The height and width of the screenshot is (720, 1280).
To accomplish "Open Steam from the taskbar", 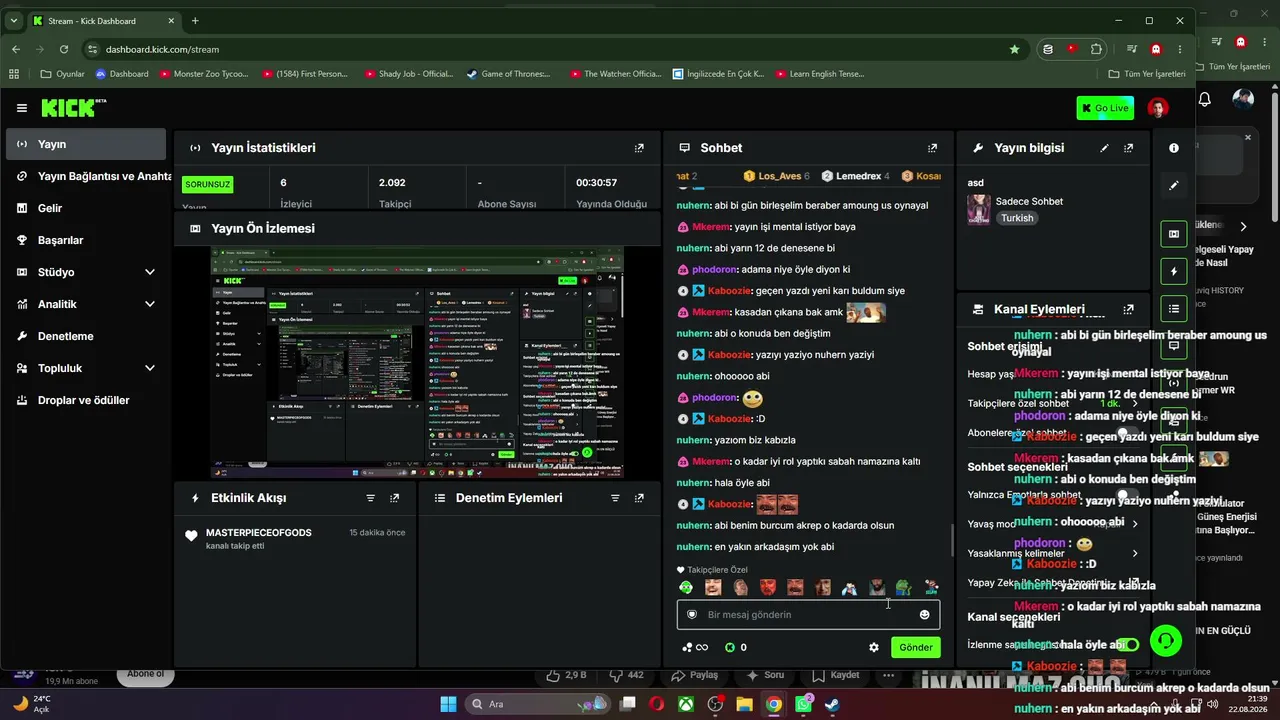I will pyautogui.click(x=832, y=704).
